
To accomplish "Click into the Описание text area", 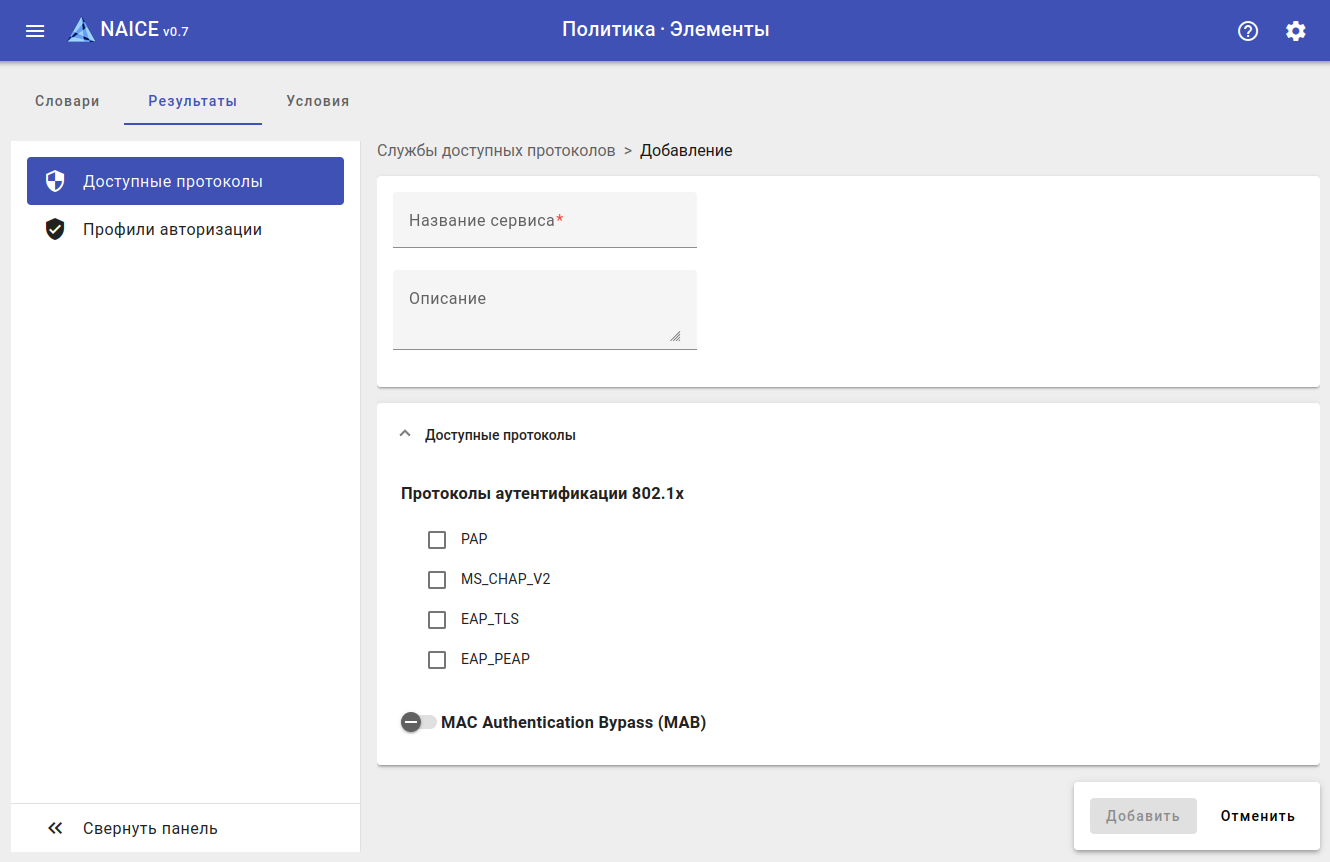I will click(544, 310).
